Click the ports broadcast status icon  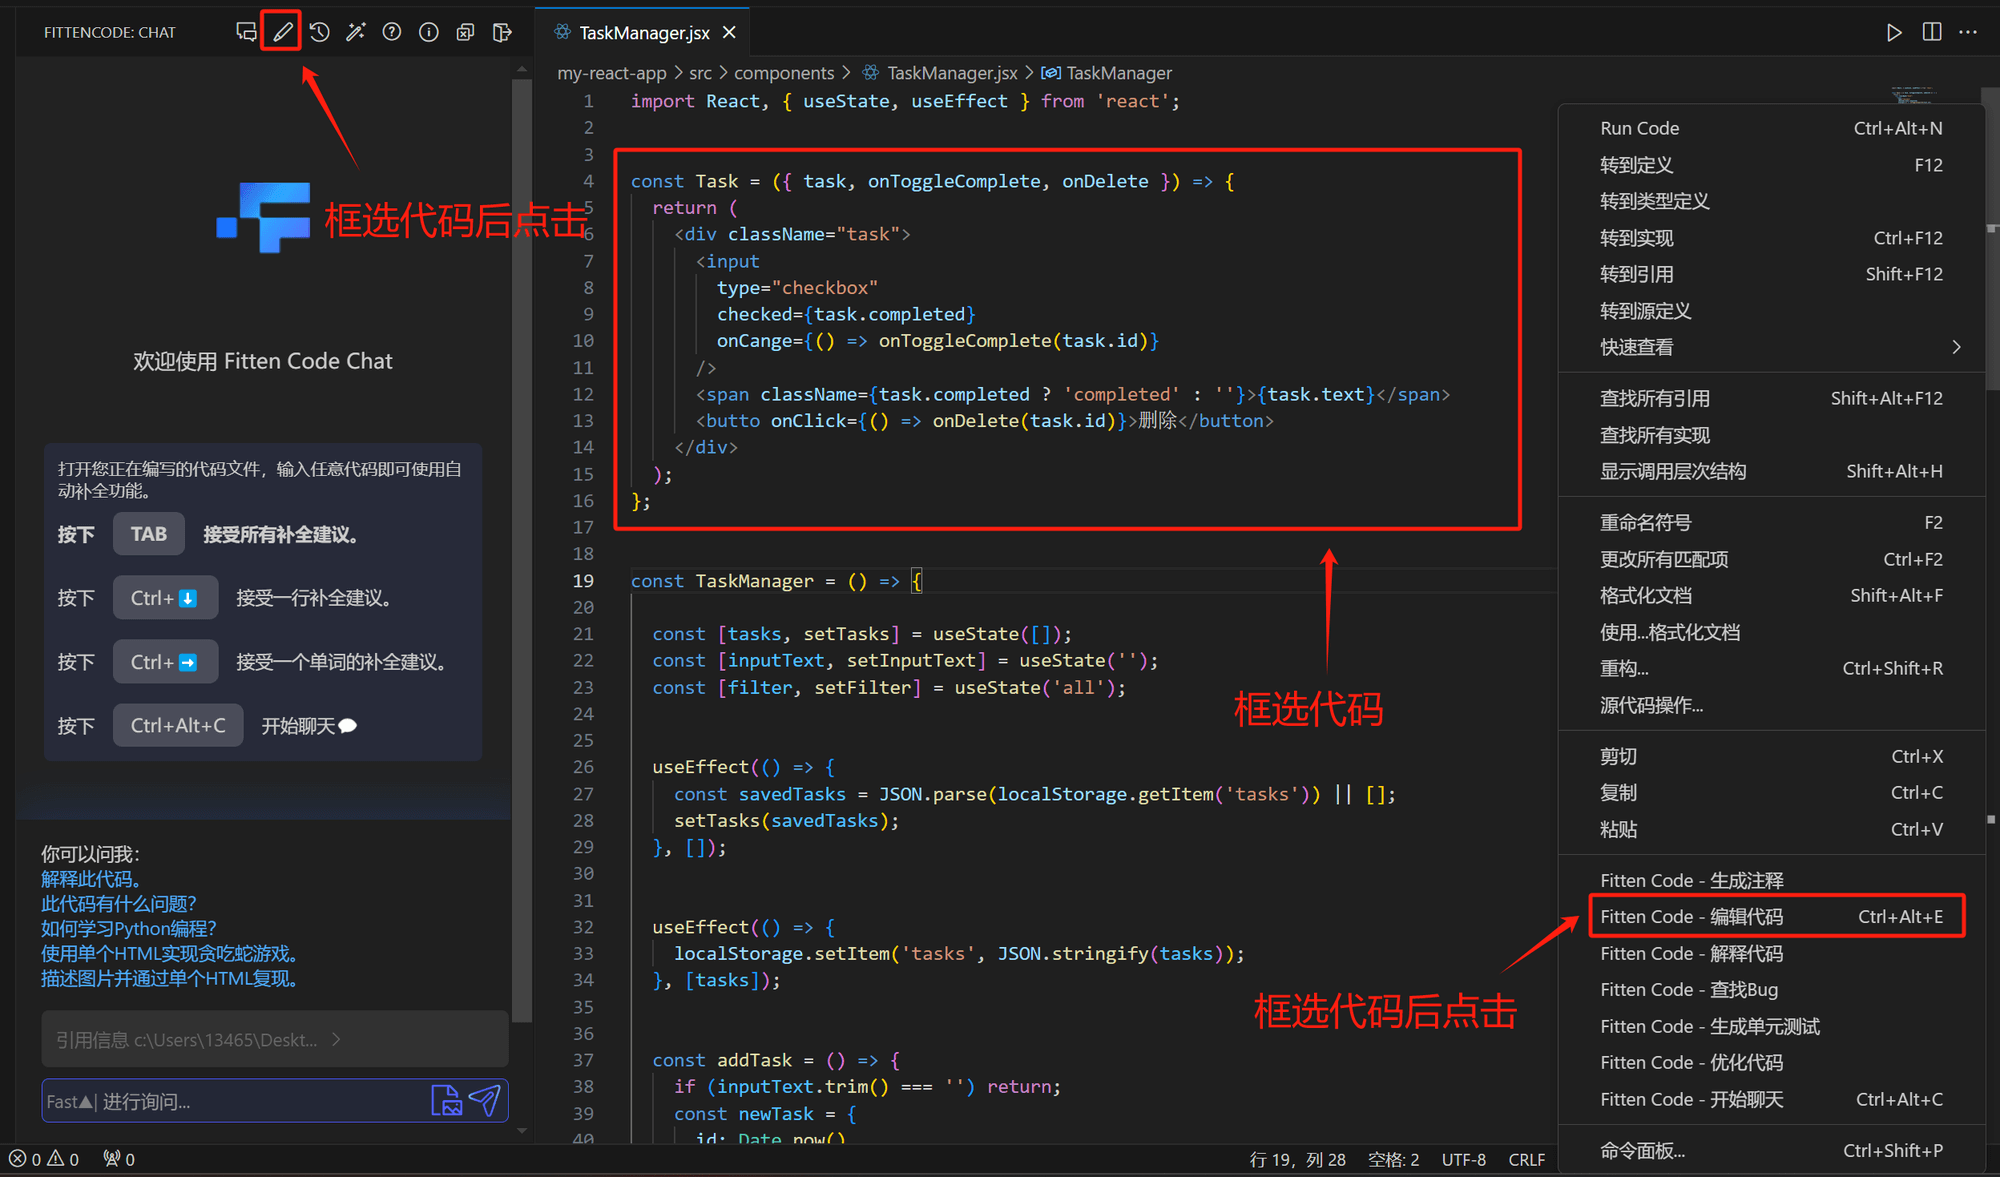119,1159
